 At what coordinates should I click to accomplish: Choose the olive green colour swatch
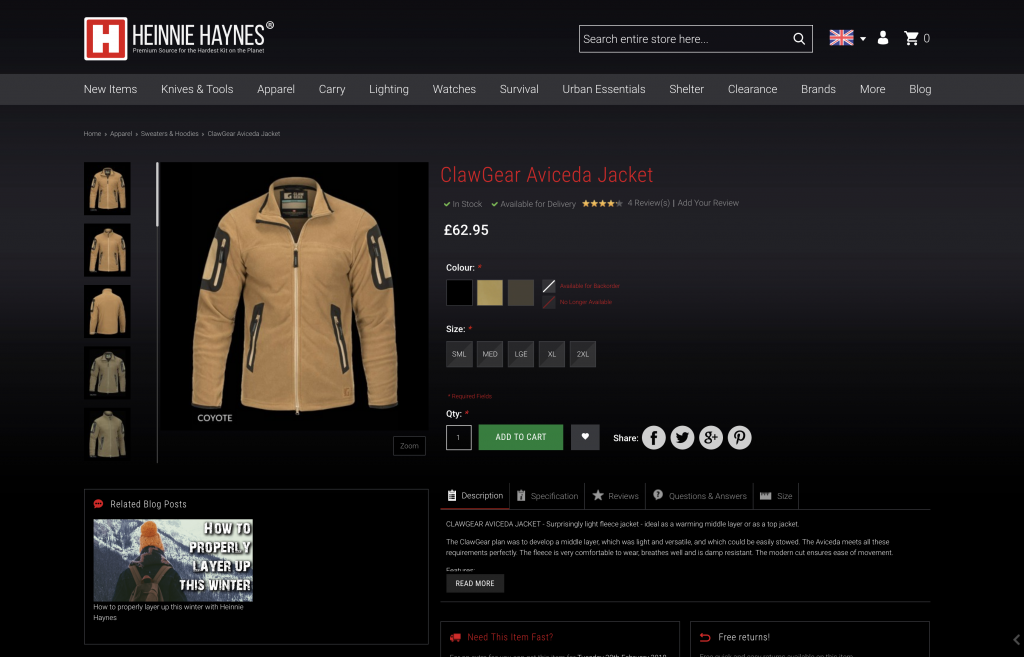tap(520, 293)
